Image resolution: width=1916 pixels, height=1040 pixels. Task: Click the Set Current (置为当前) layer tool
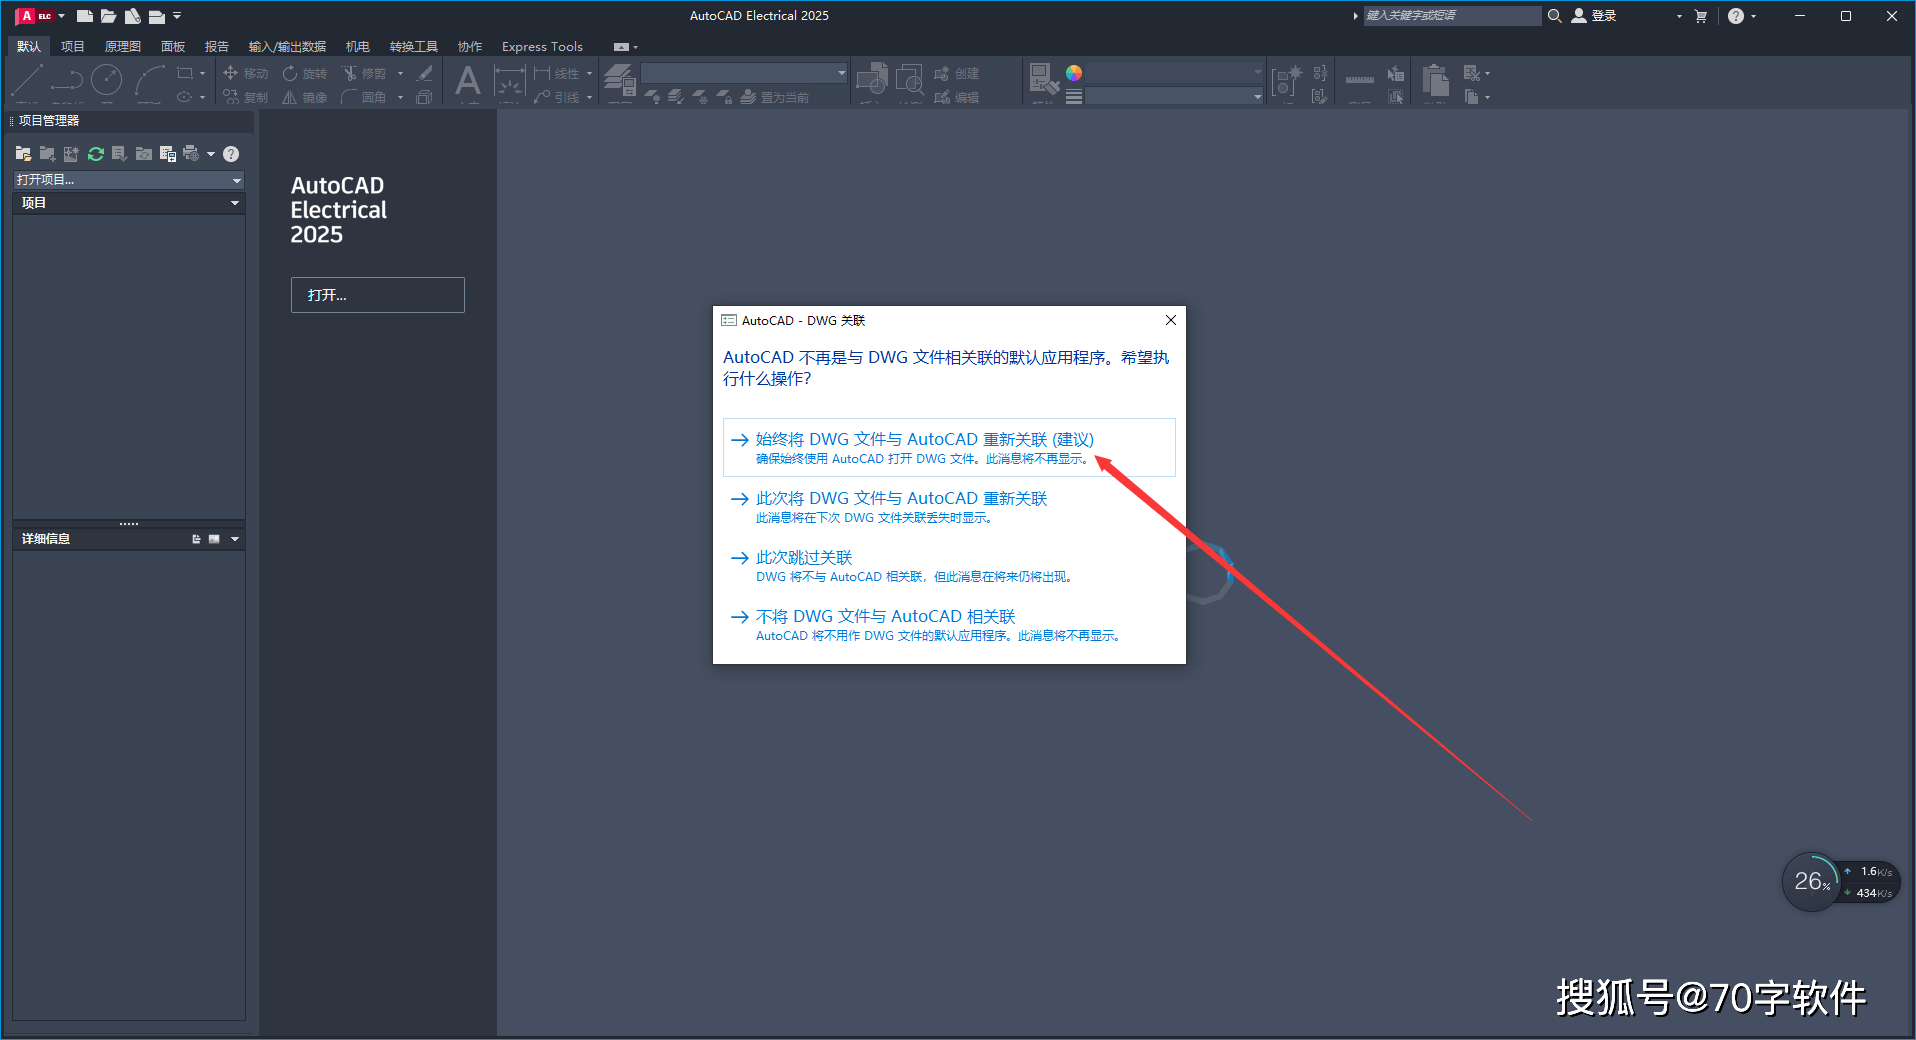(x=776, y=97)
